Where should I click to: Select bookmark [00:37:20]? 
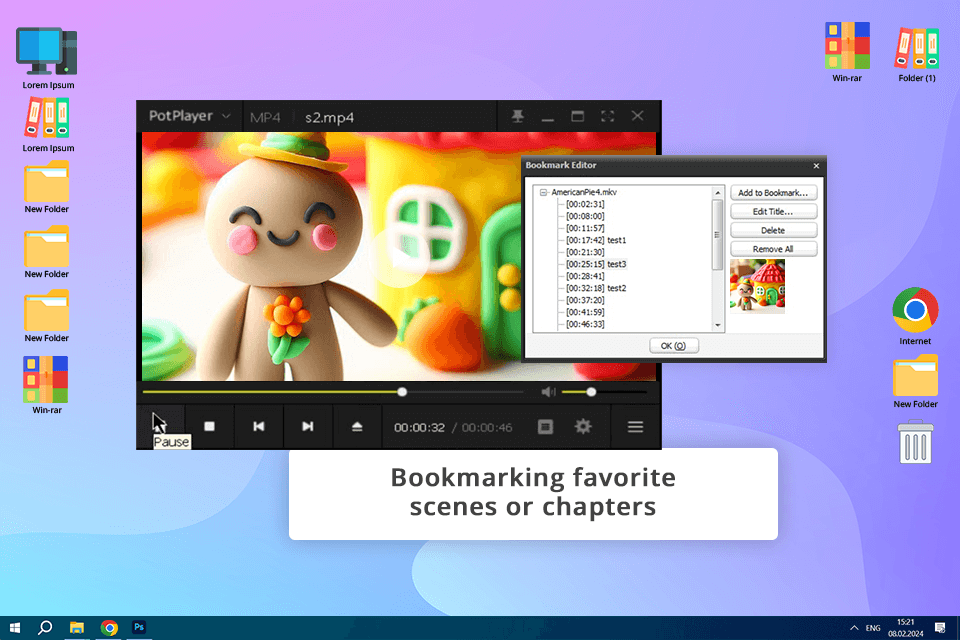(x=585, y=300)
